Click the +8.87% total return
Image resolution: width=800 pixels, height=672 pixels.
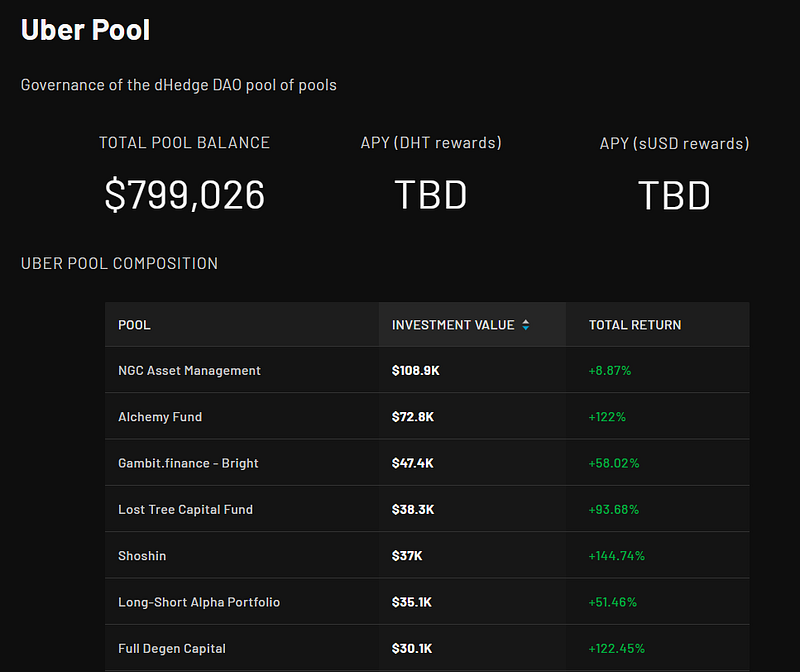610,370
